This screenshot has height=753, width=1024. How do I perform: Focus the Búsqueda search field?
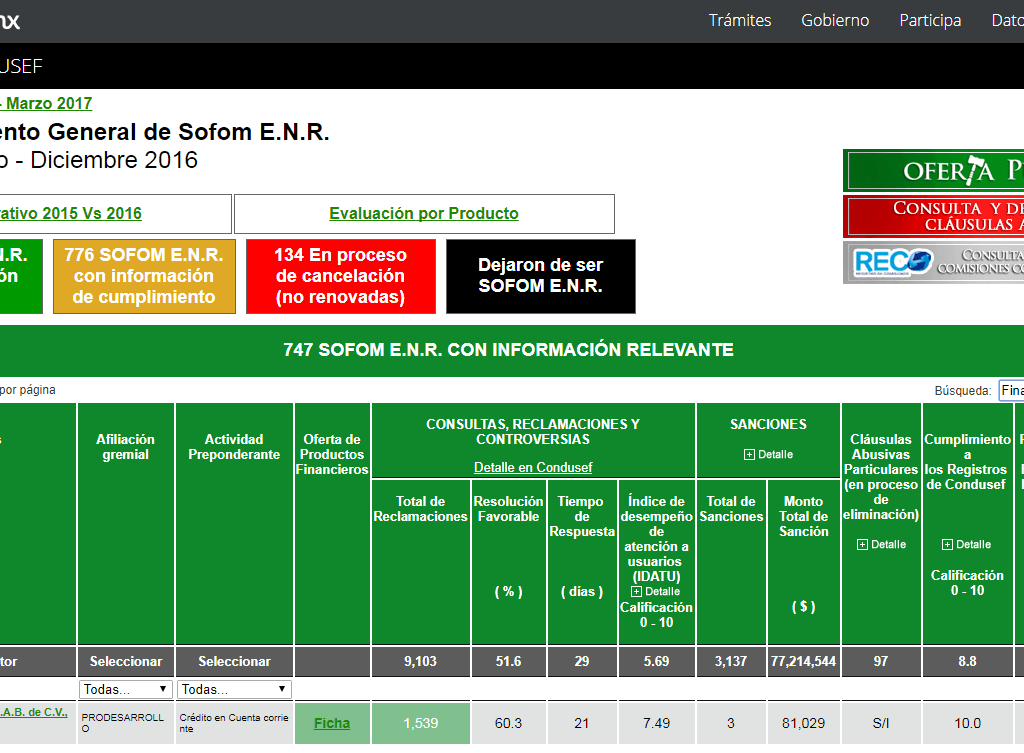1012,391
